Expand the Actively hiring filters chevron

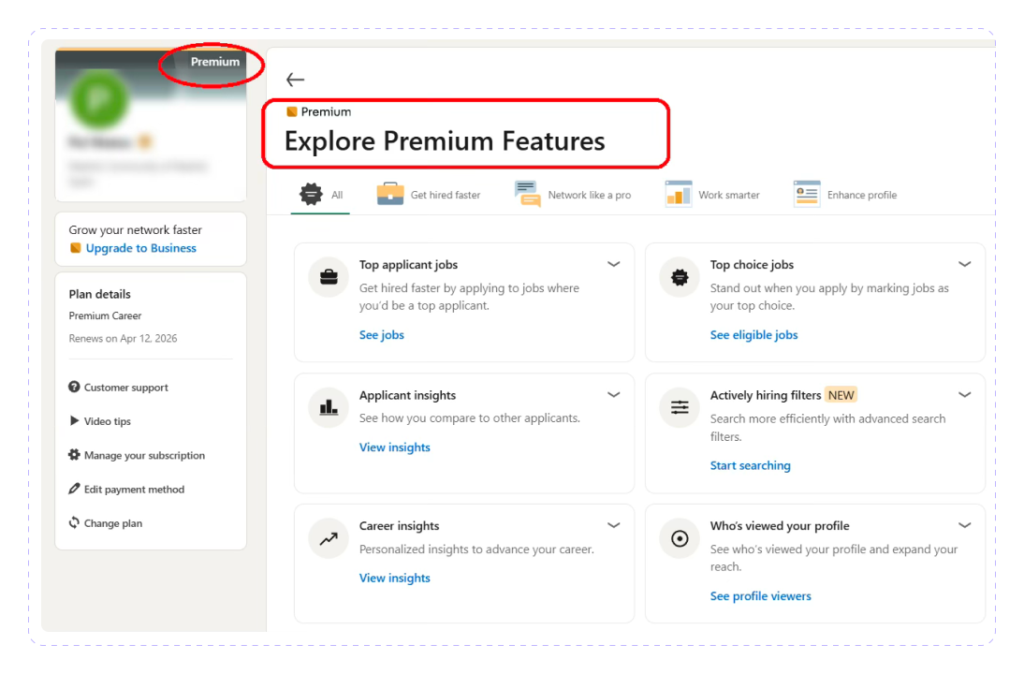click(x=965, y=394)
